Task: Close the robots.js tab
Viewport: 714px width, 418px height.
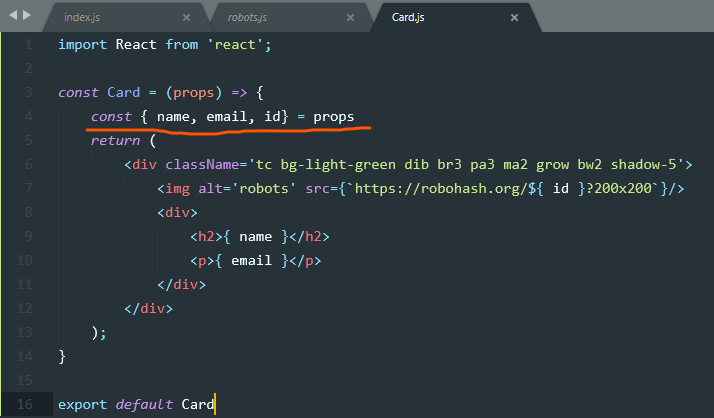Action: 350,18
